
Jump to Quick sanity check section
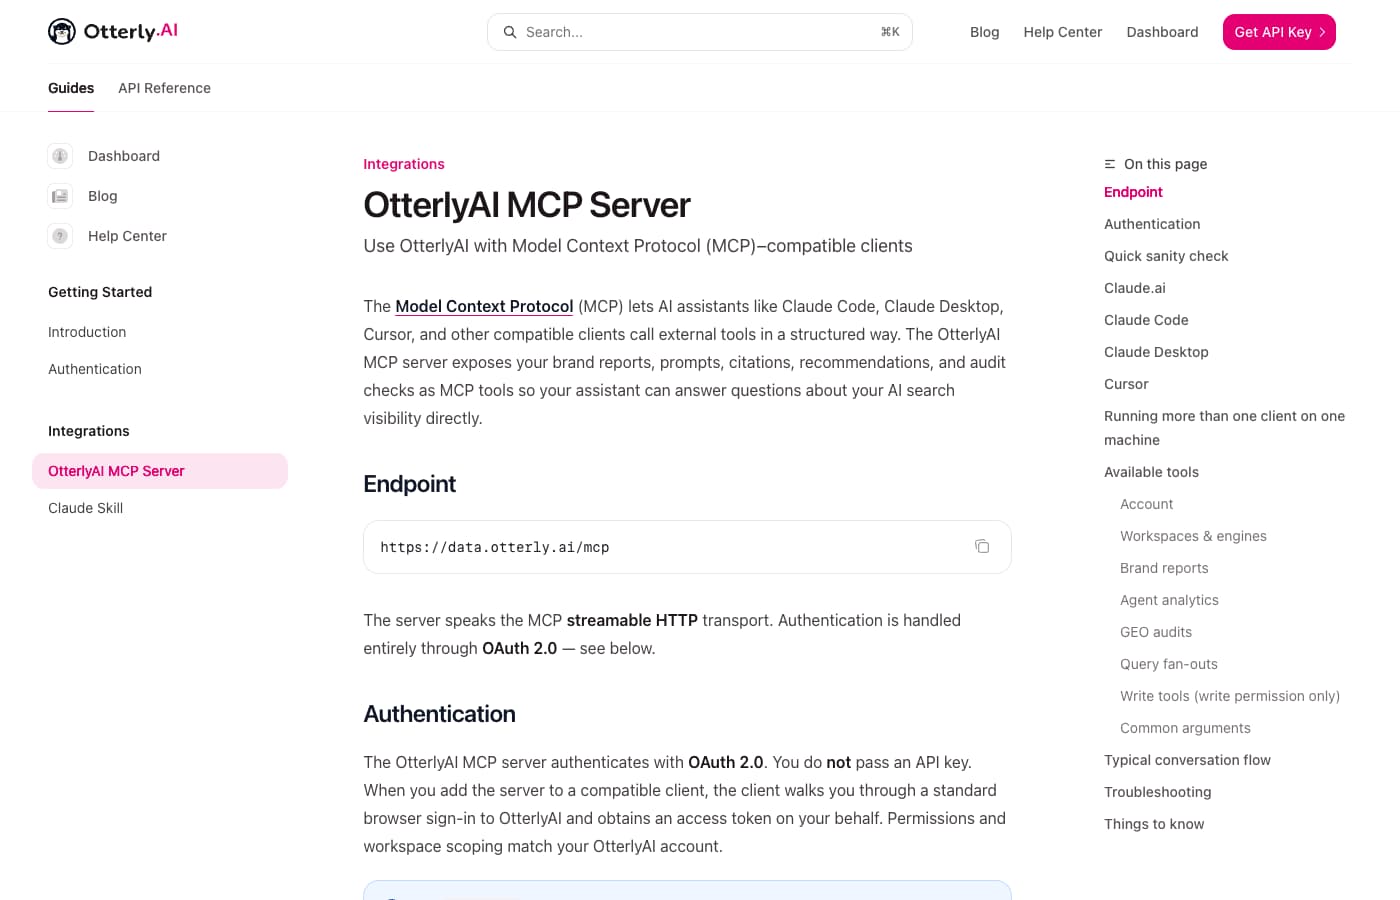pos(1166,256)
